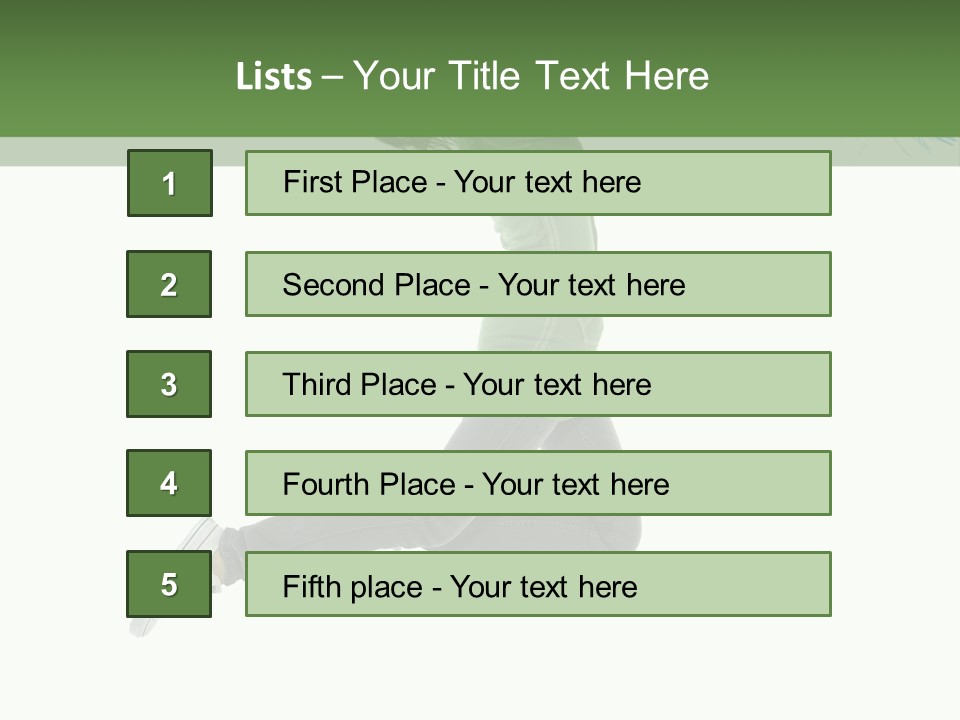Select the First Place text box
Image resolution: width=960 pixels, height=720 pixels.
(x=538, y=183)
